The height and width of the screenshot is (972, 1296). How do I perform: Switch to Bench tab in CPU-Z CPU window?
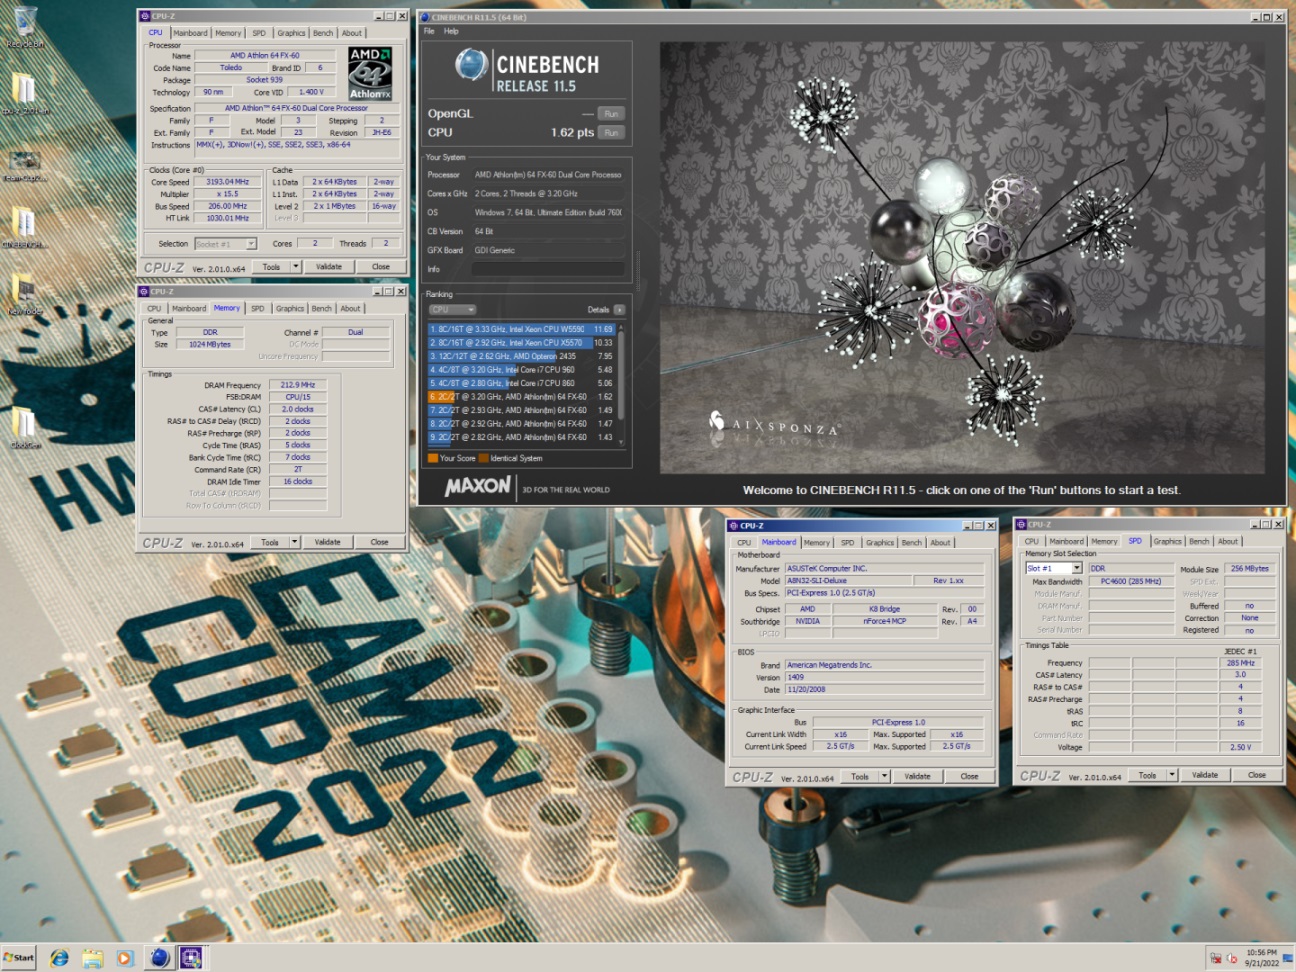[x=322, y=33]
